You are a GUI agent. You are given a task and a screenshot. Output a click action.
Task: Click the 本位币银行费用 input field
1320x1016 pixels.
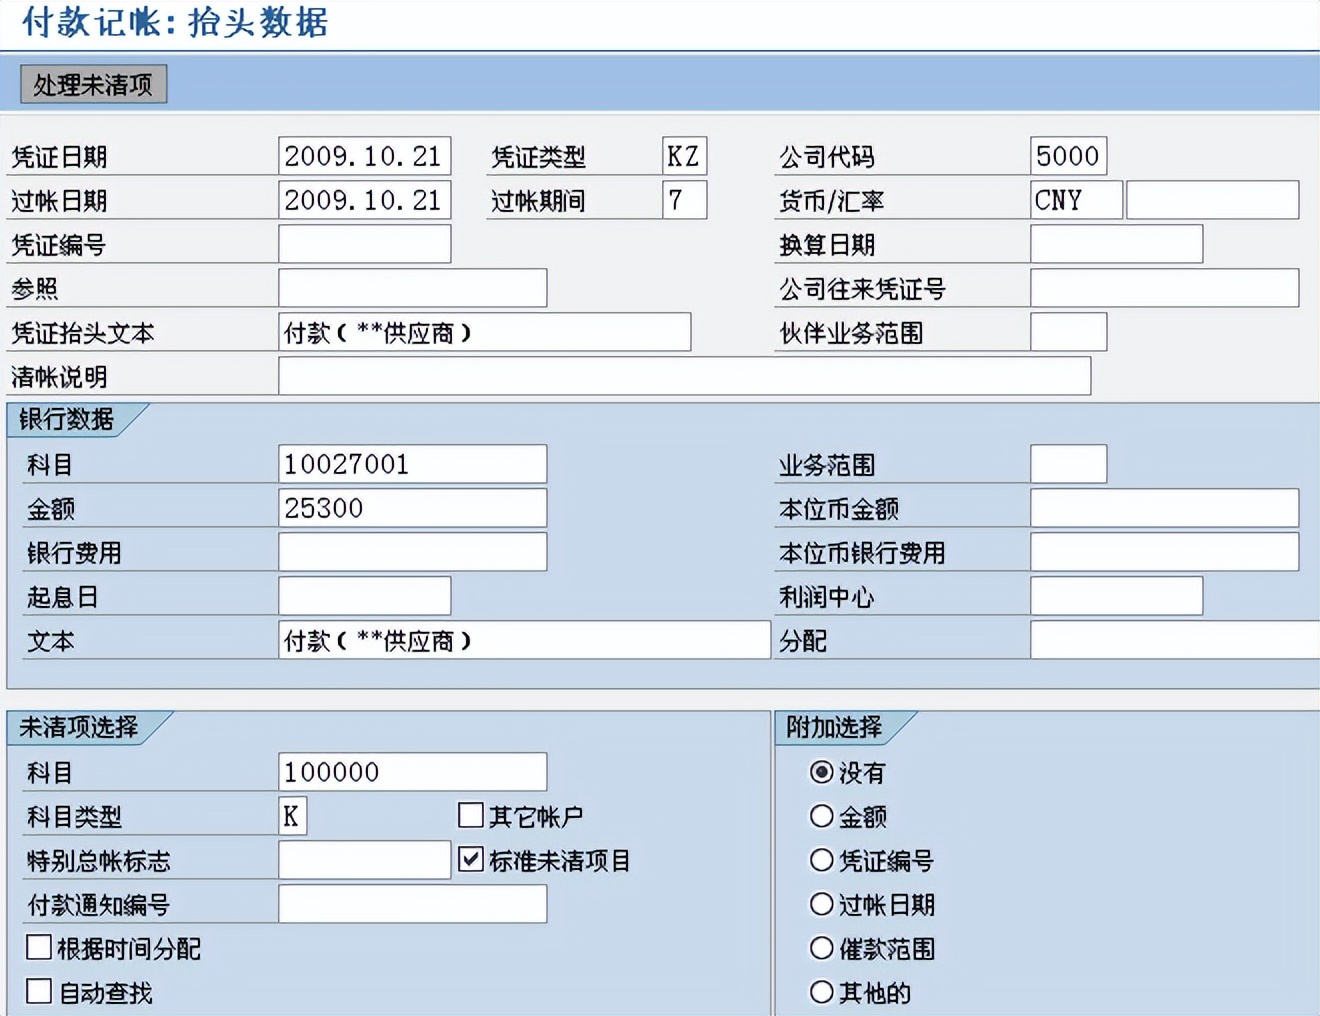pos(1163,551)
